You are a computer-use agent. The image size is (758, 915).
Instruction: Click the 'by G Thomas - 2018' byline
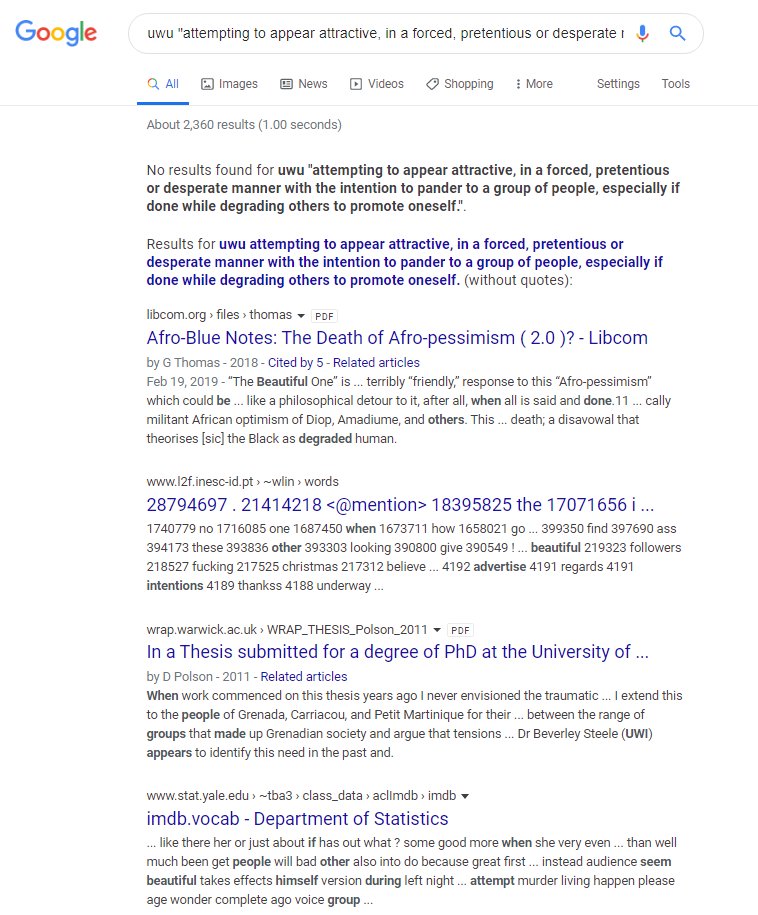coord(202,362)
